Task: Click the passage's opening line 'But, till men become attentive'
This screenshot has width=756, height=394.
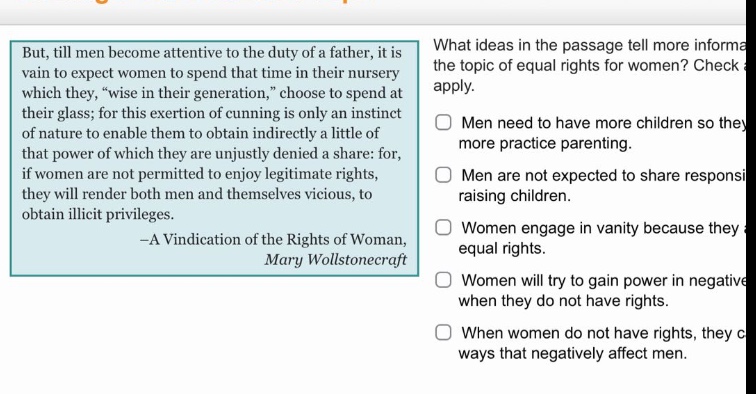Action: tap(212, 53)
